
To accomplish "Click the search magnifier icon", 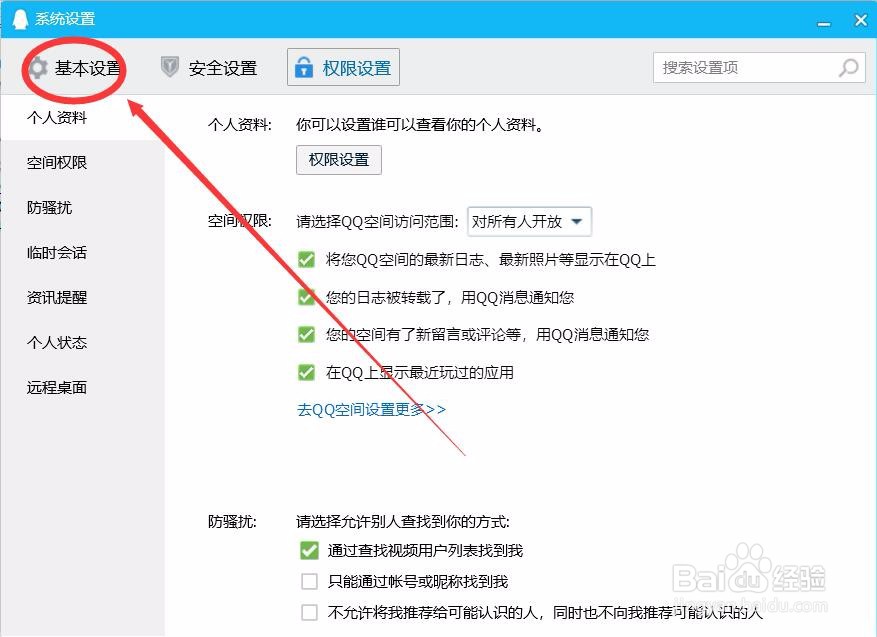I will pyautogui.click(x=848, y=68).
